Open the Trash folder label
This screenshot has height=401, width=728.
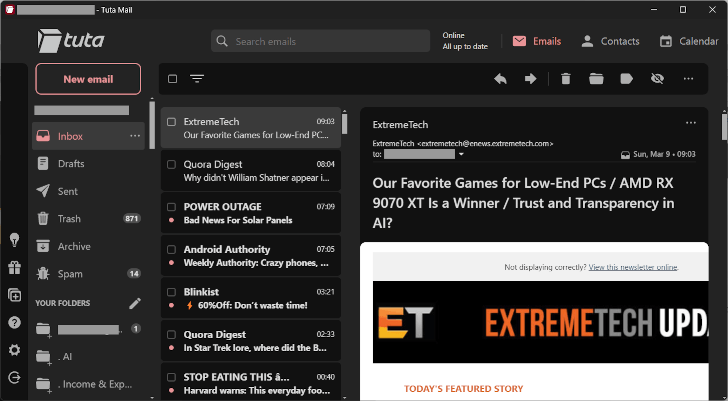(69, 219)
